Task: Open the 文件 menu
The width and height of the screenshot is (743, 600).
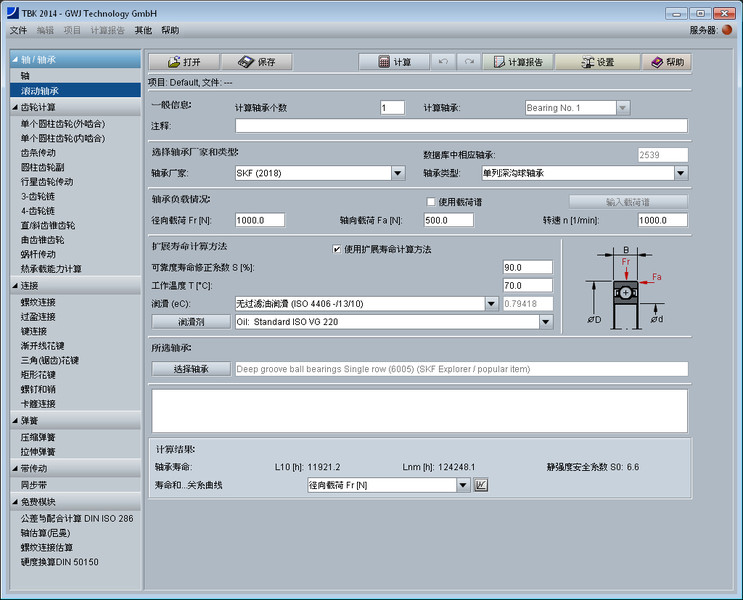Action: (x=18, y=30)
